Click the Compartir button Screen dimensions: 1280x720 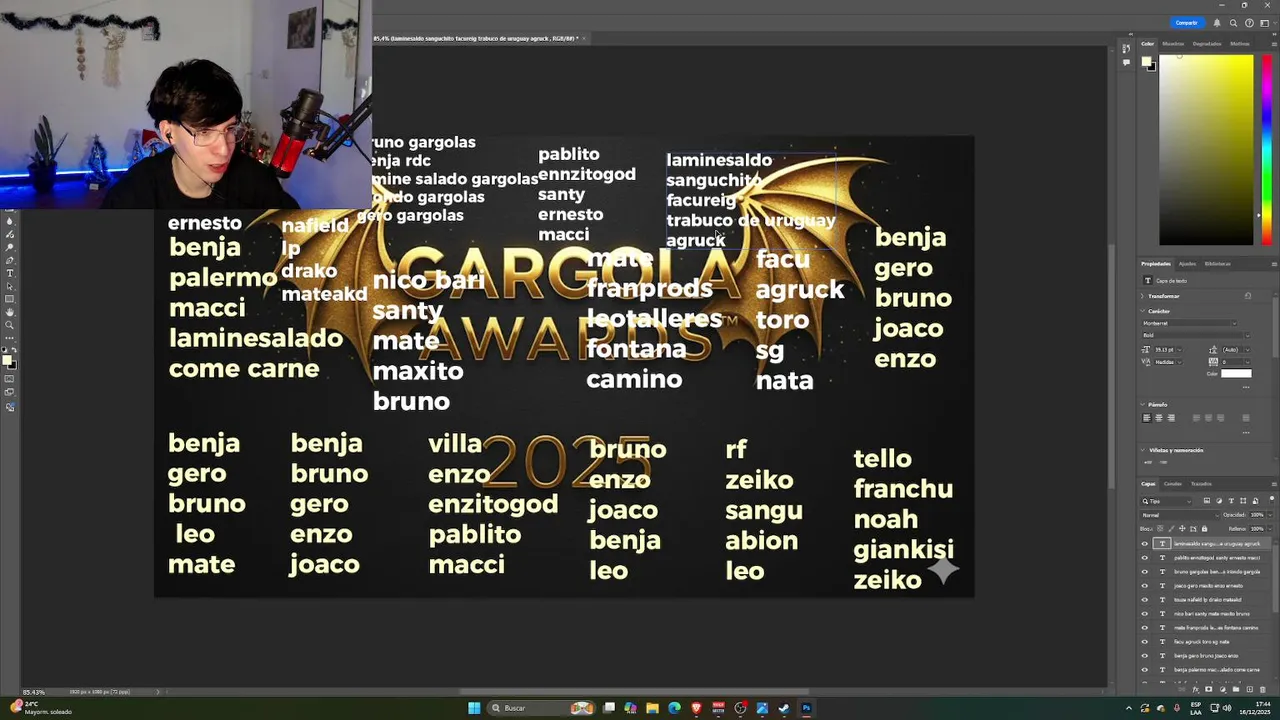(x=1186, y=23)
